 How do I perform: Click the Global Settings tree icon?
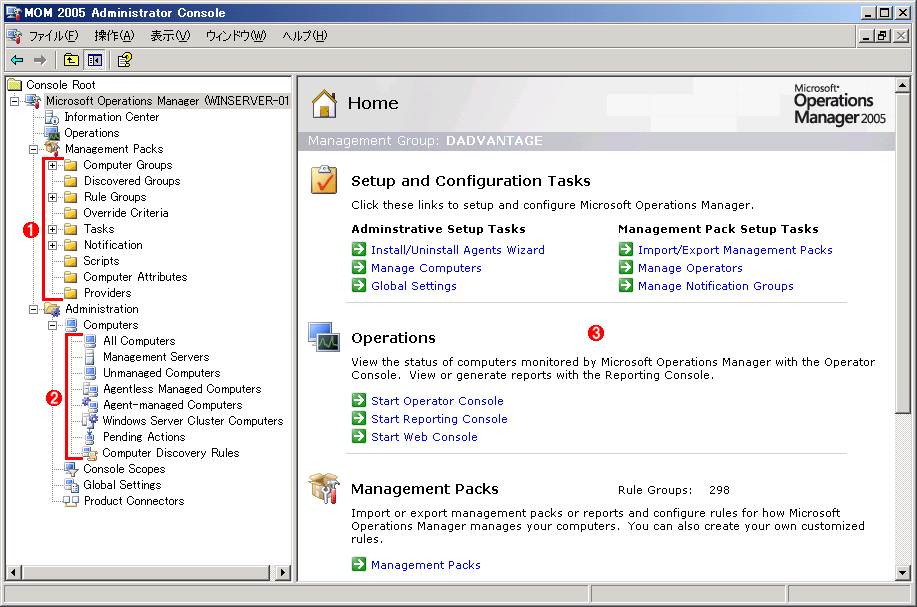coord(71,485)
